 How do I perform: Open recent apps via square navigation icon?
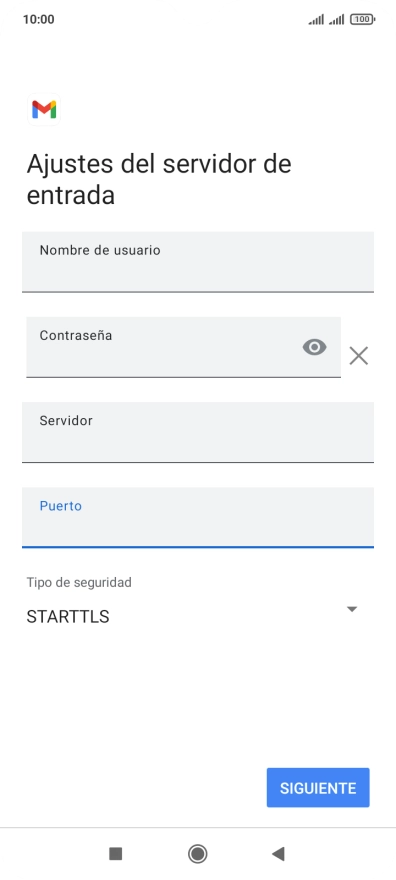coord(116,854)
